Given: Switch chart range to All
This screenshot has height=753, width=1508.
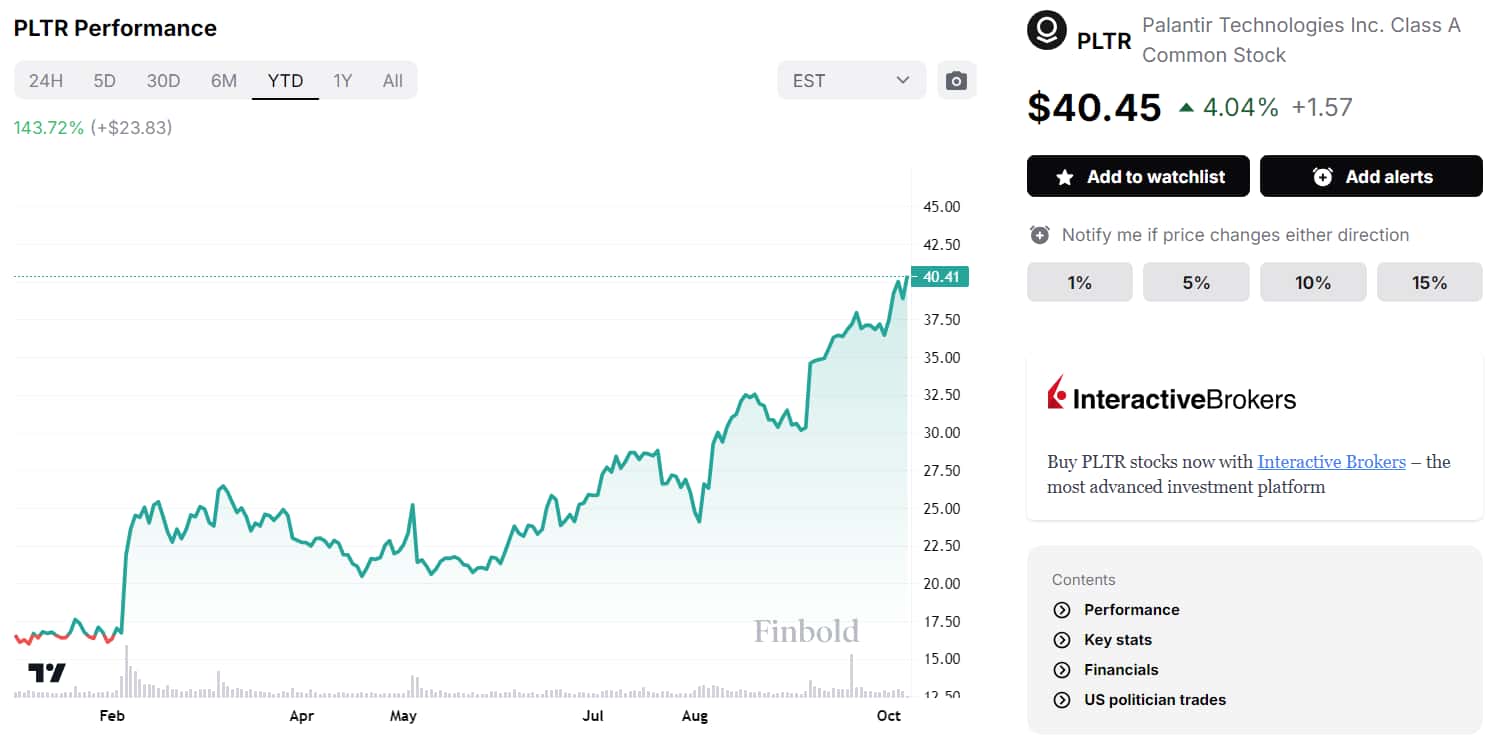Looking at the screenshot, I should click(393, 81).
